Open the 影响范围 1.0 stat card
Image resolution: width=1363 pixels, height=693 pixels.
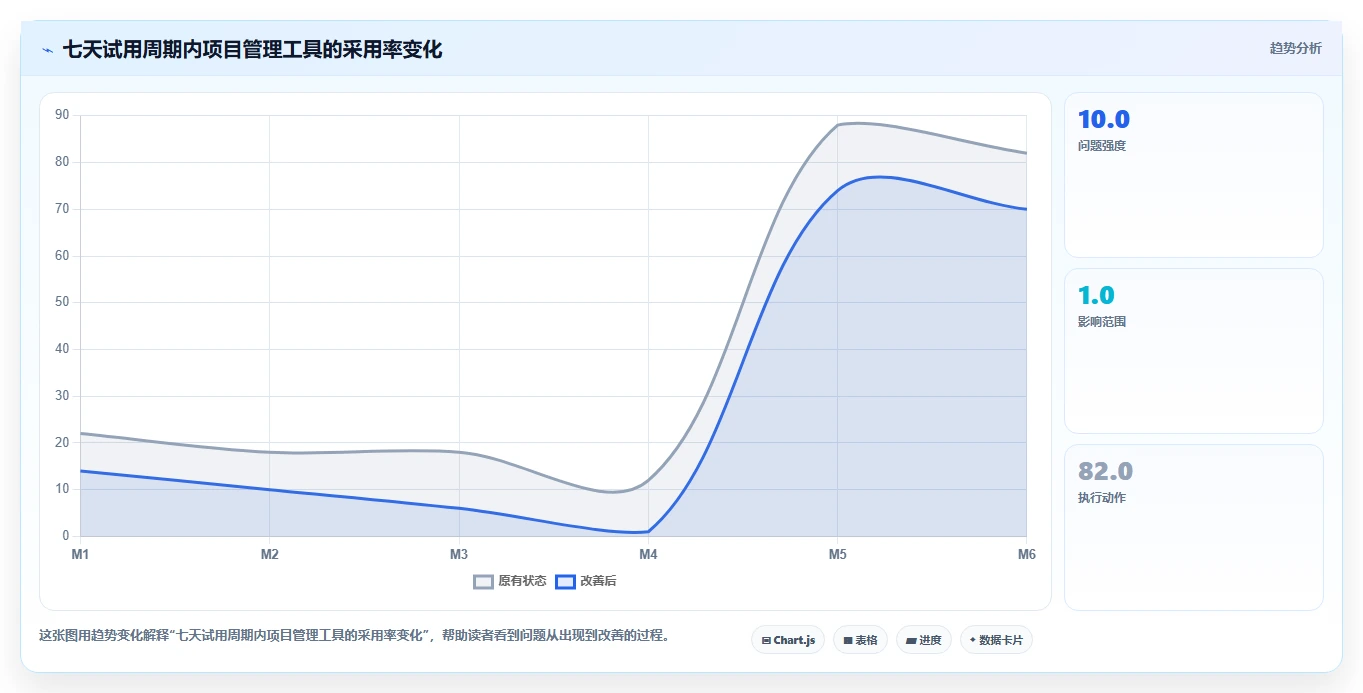point(1193,351)
